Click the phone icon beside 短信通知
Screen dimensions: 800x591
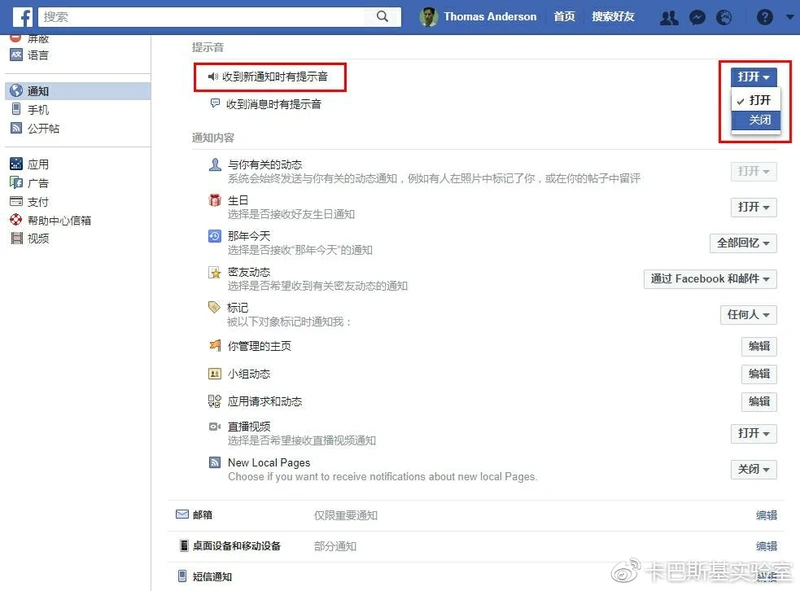pos(182,576)
